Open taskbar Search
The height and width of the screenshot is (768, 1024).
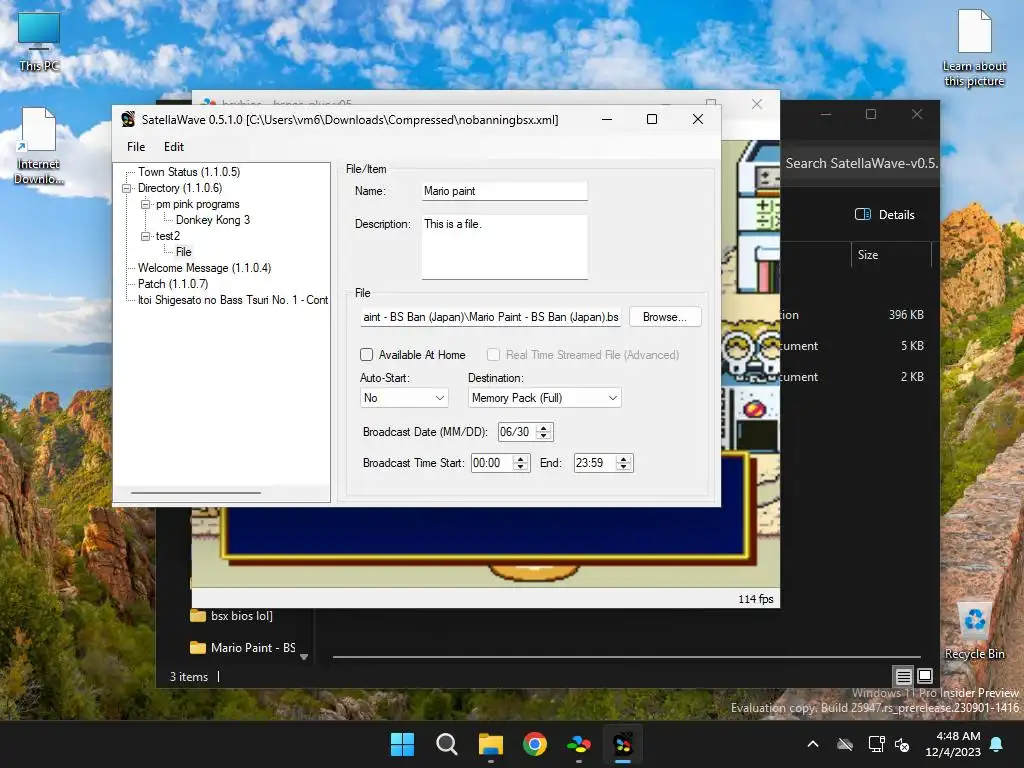tap(447, 744)
